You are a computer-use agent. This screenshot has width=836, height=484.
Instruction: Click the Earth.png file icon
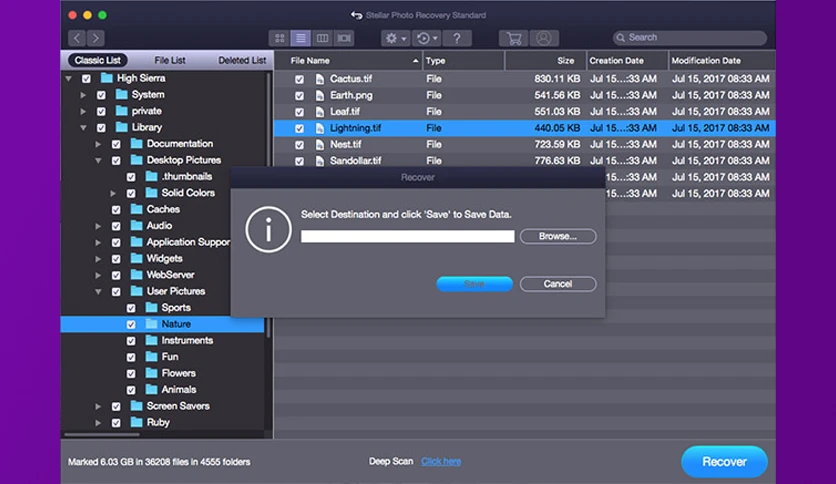click(319, 95)
